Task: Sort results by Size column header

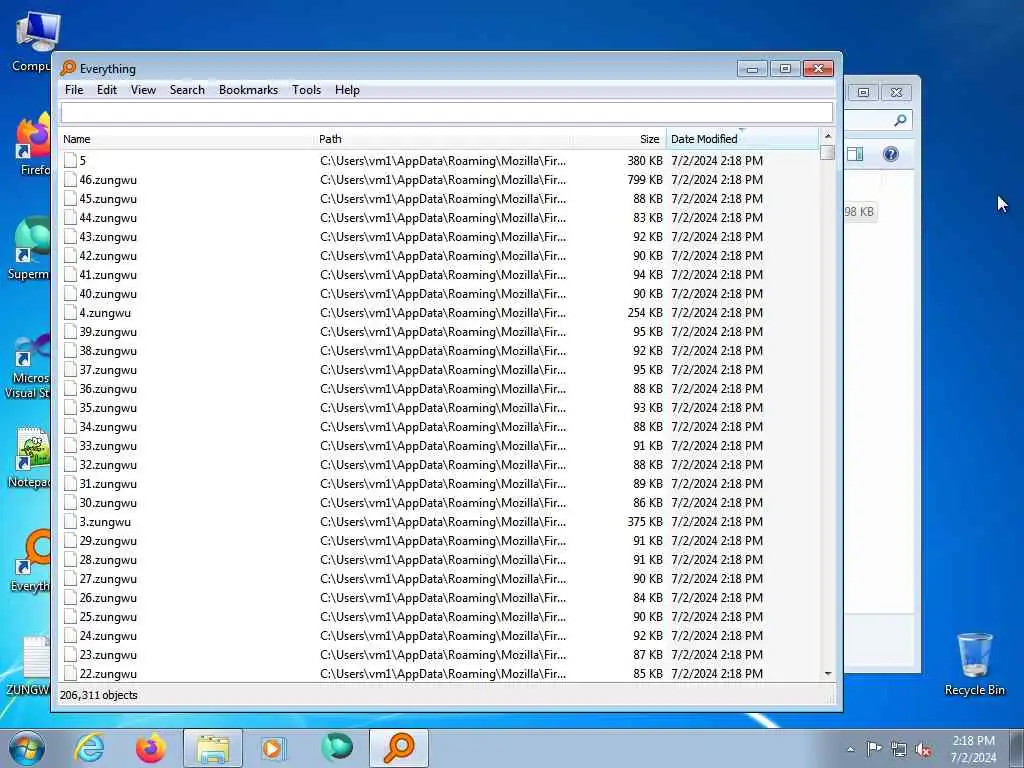Action: point(618,139)
